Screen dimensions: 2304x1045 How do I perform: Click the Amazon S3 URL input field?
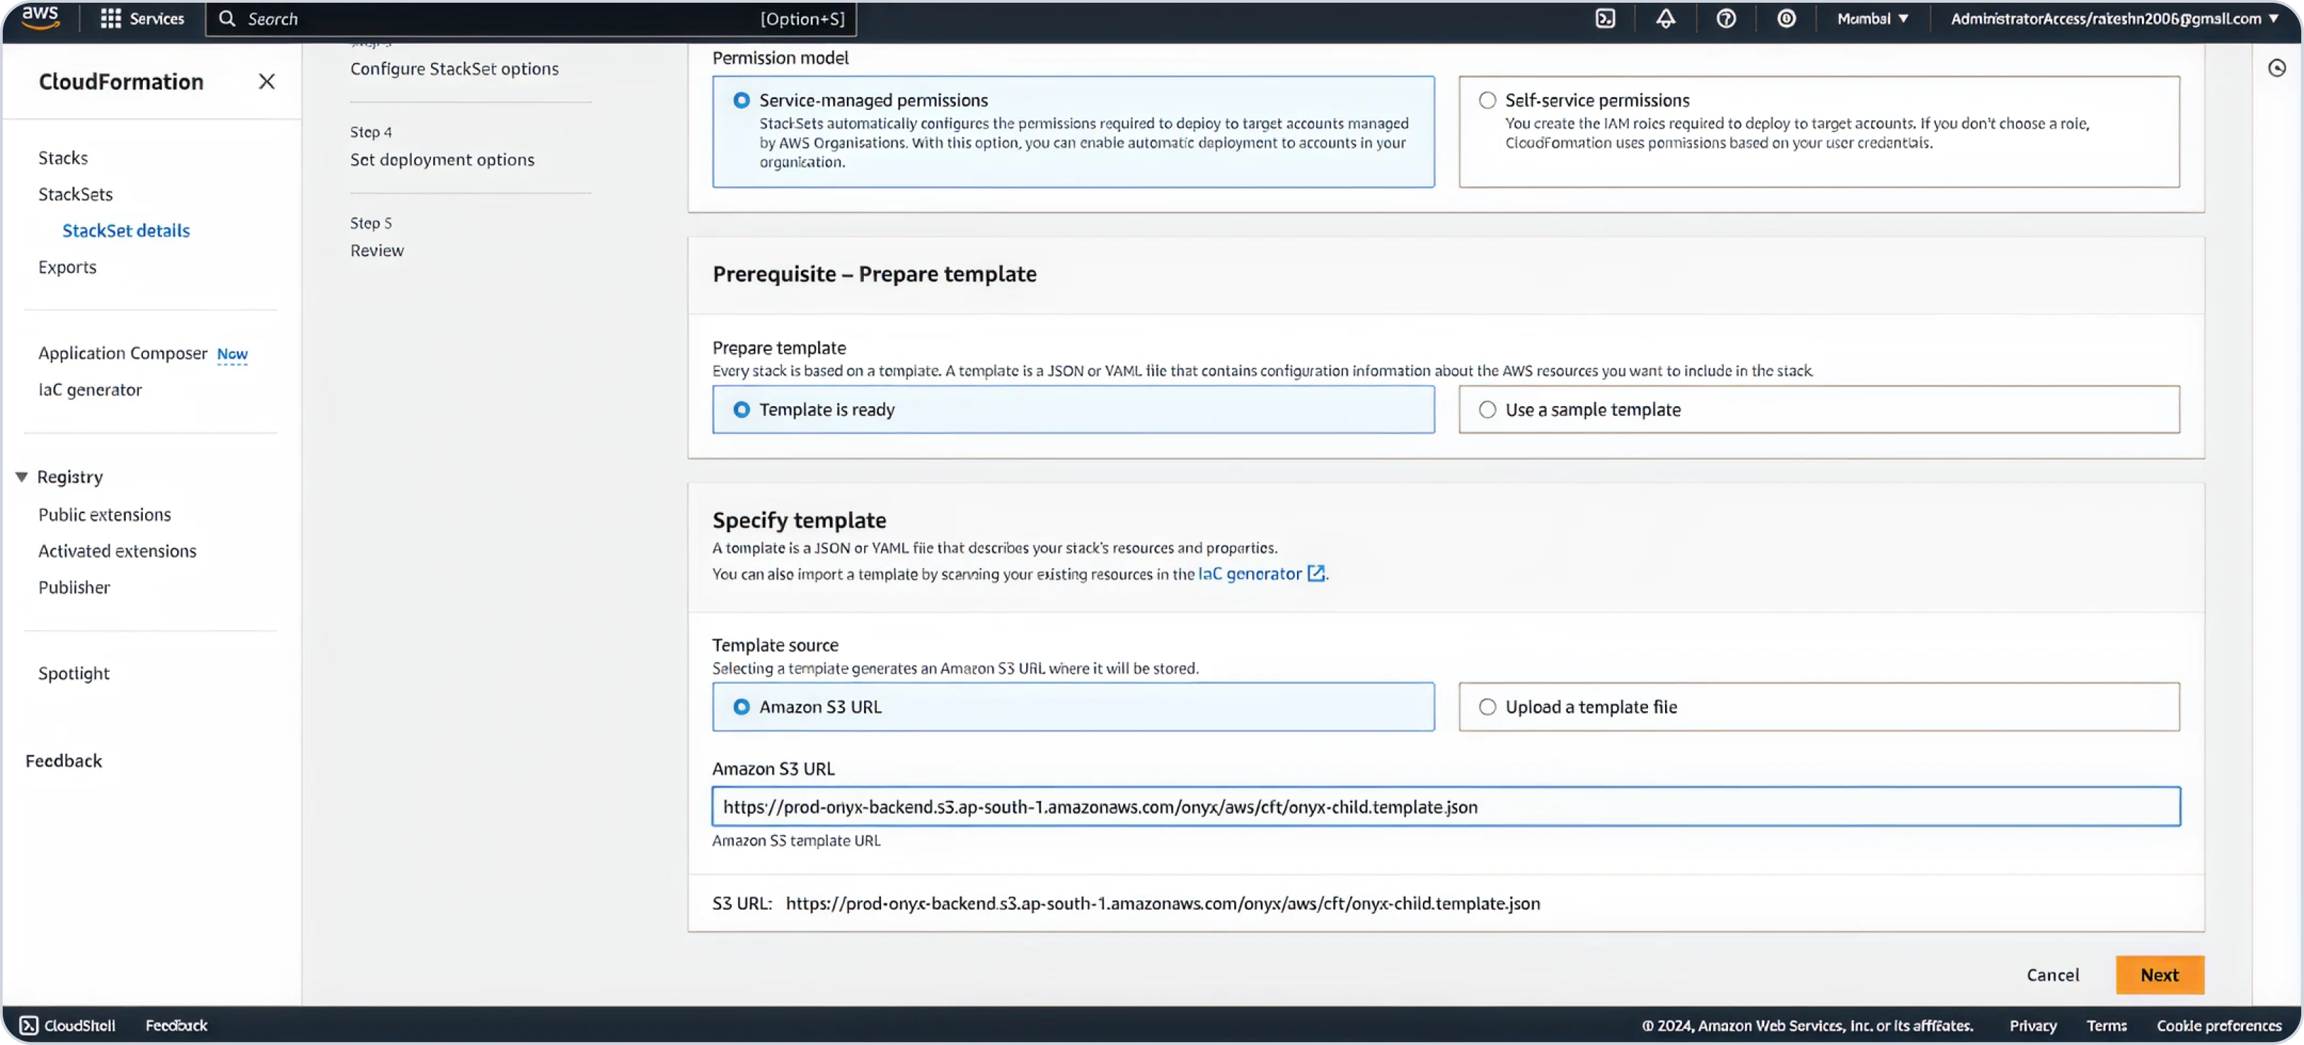[x=1445, y=807]
